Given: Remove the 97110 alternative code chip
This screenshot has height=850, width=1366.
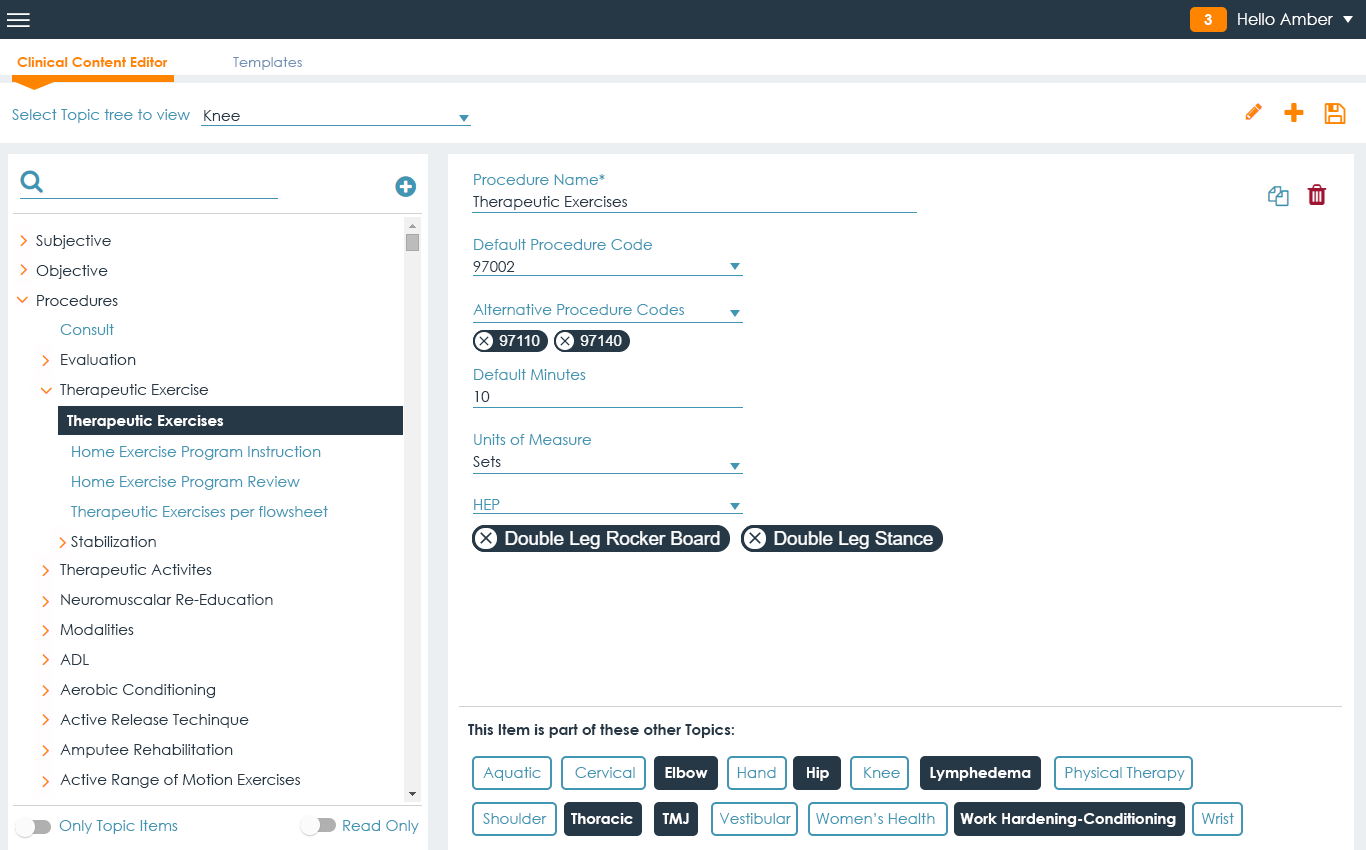Looking at the screenshot, I should (484, 341).
